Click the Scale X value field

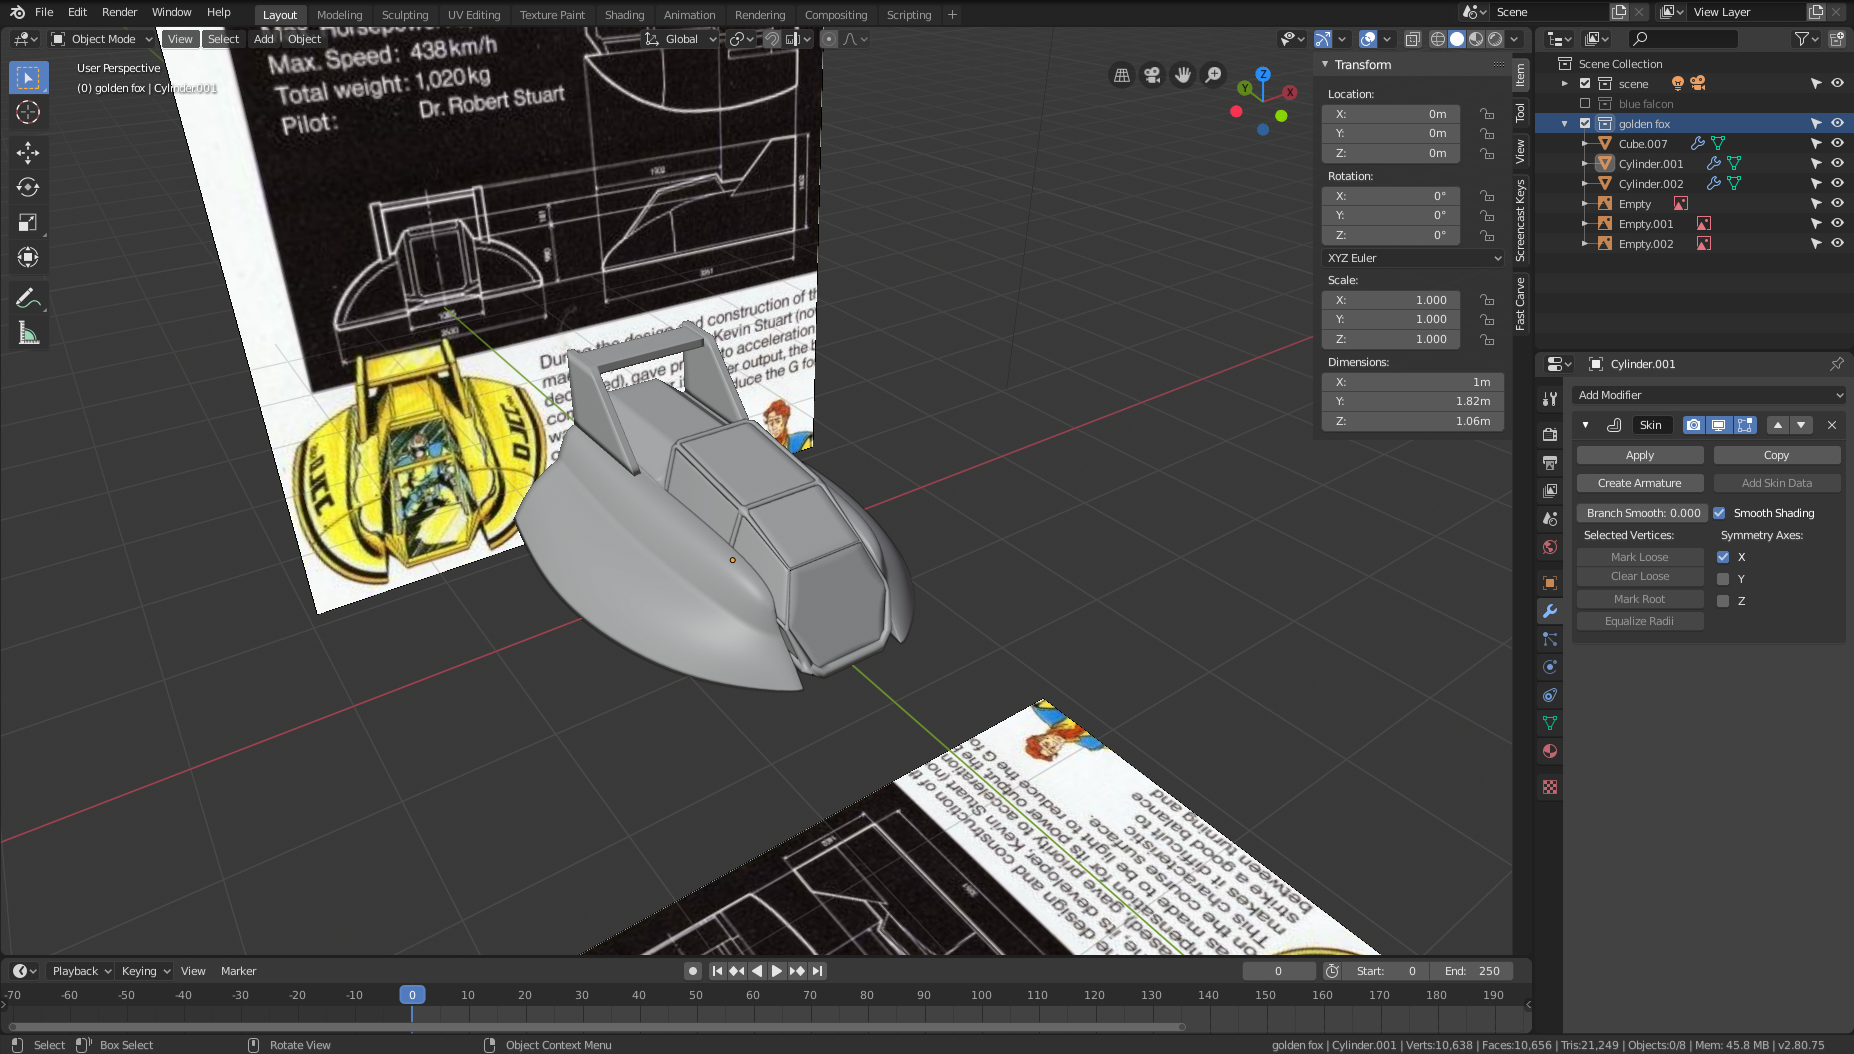coord(1391,300)
